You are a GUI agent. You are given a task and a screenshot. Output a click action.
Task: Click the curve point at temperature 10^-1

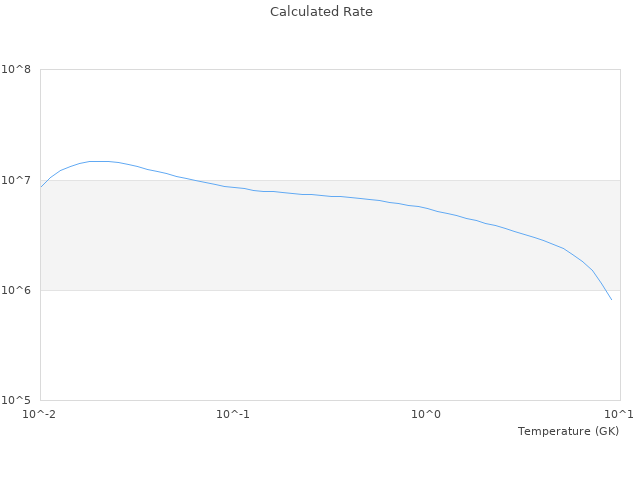pos(233,187)
